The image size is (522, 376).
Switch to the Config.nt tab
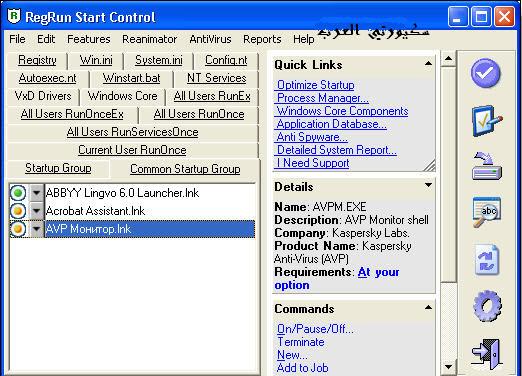tap(226, 60)
